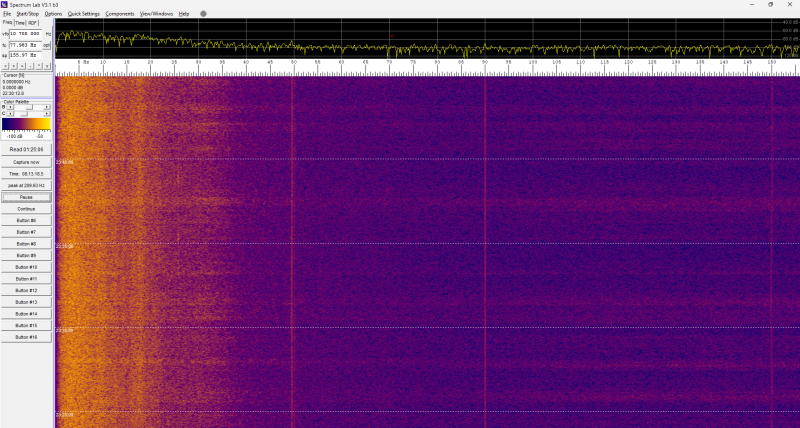Viewport: 800px width, 428px height.
Task: Minimize the Spectrum Lab window
Action: tap(752, 4)
